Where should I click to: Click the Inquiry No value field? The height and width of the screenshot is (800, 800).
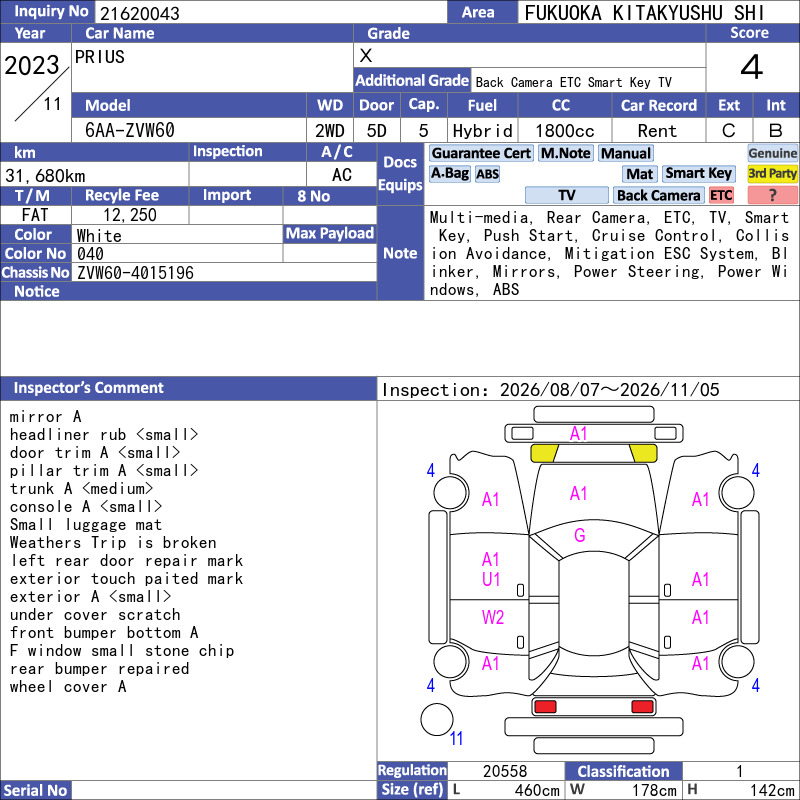[270, 12]
